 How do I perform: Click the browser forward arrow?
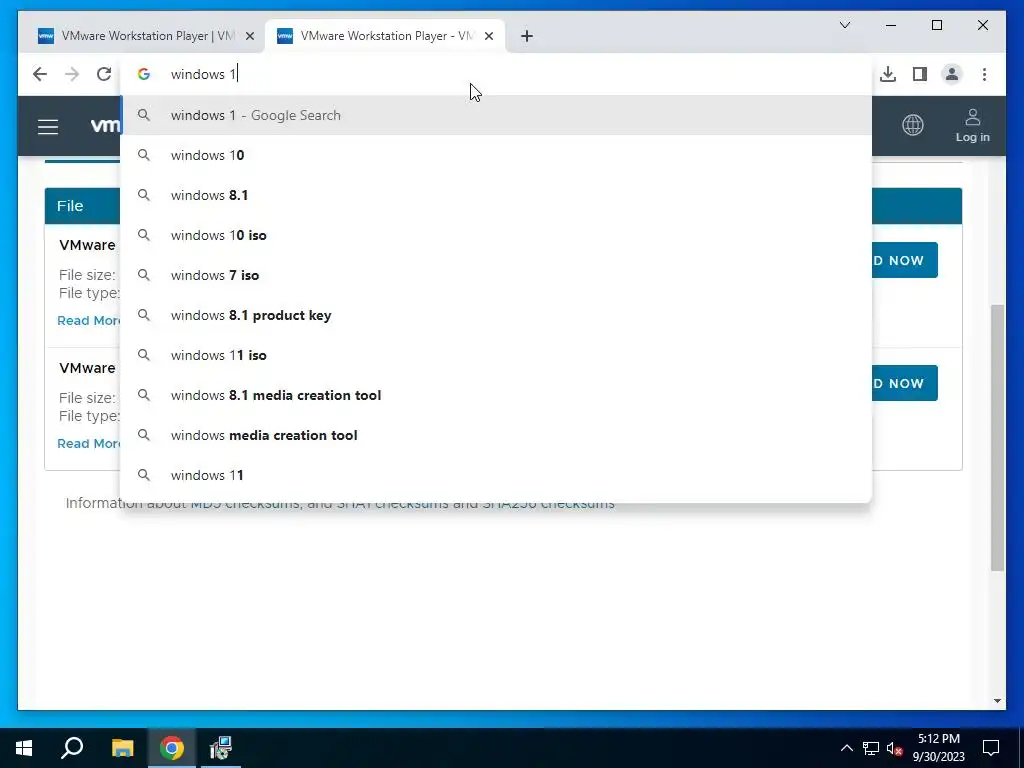[72, 74]
